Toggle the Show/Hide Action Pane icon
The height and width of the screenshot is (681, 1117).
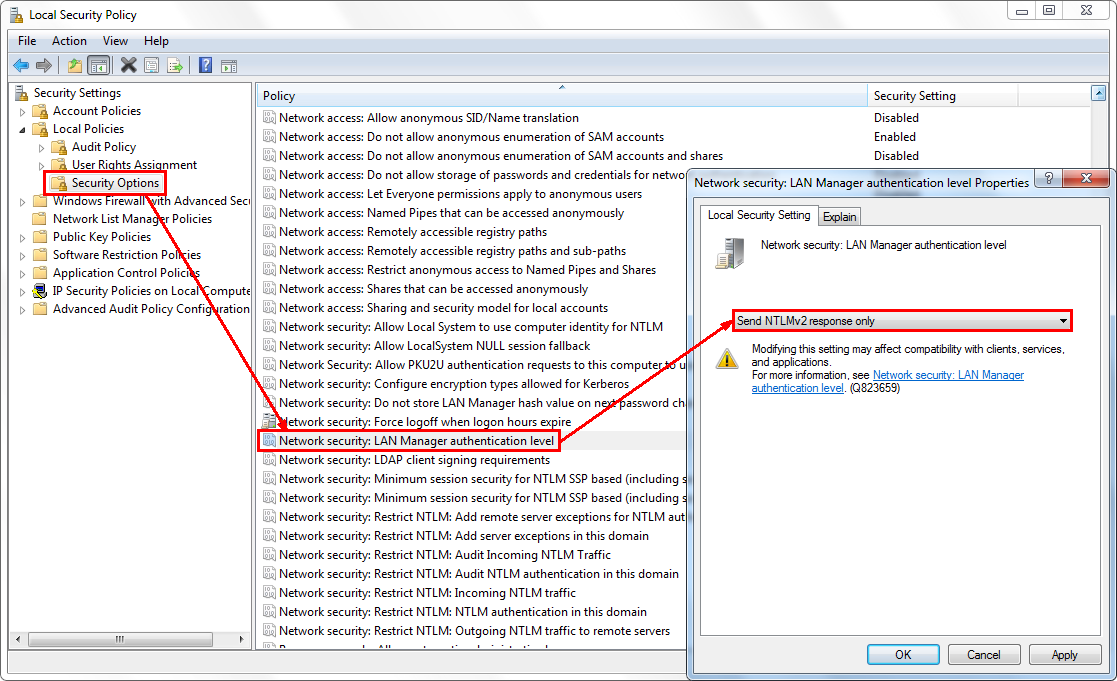(229, 65)
